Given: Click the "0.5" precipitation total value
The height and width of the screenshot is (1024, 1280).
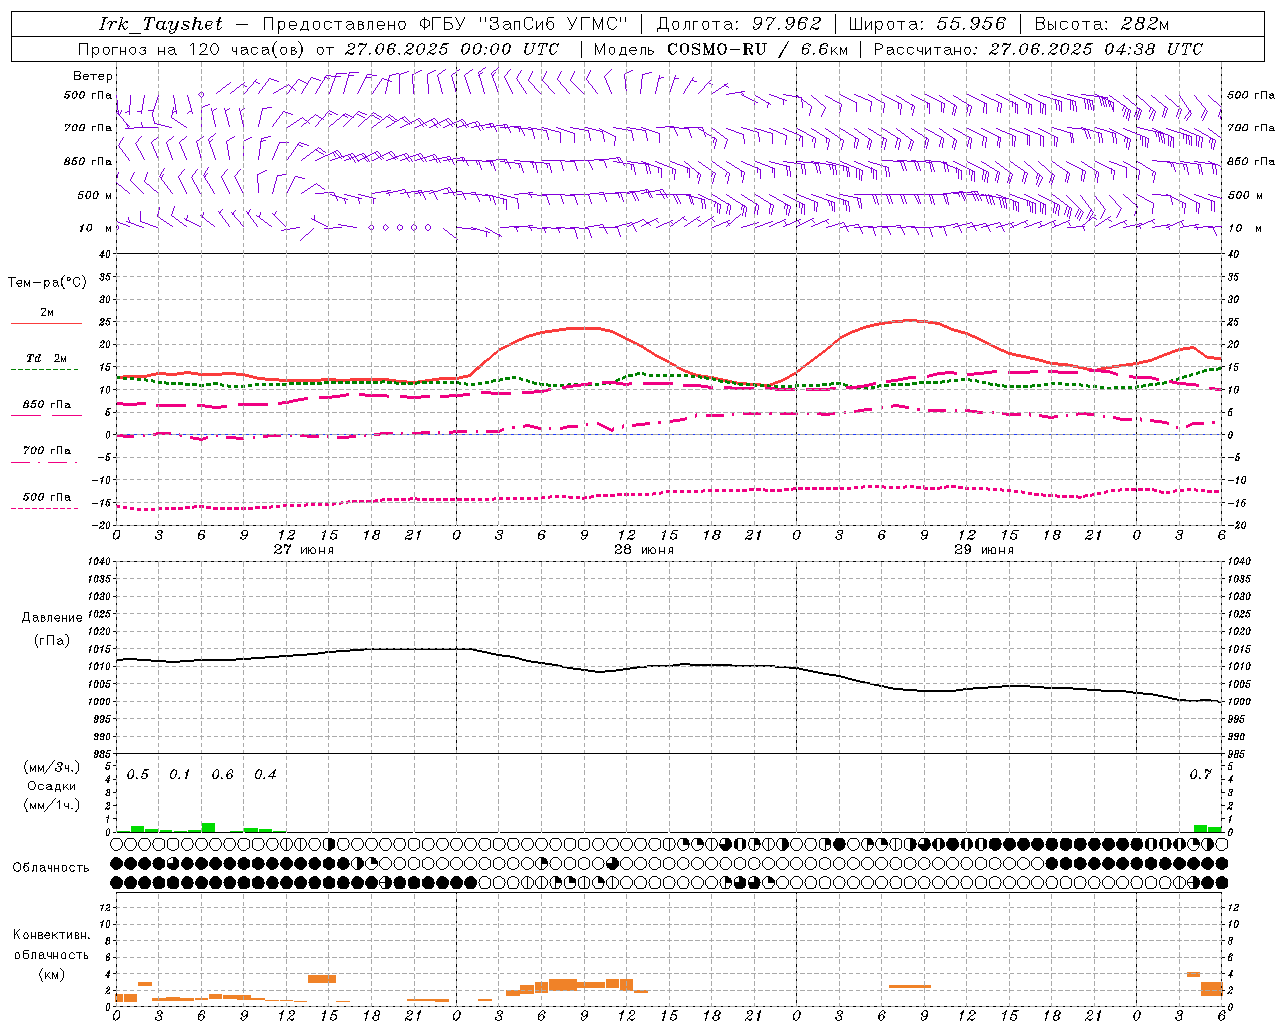Looking at the screenshot, I should 138,775.
